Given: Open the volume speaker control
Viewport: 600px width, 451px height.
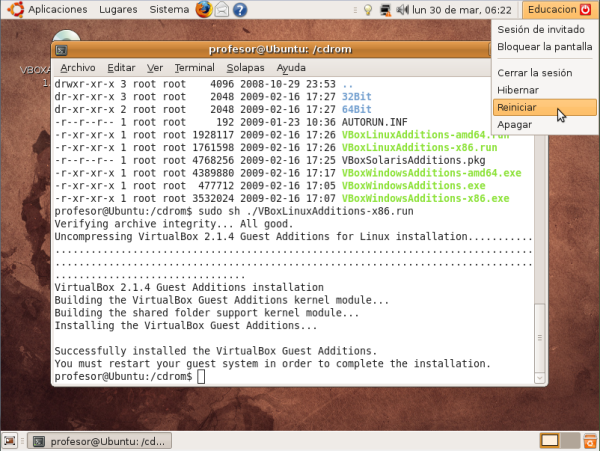Looking at the screenshot, I should click(402, 10).
